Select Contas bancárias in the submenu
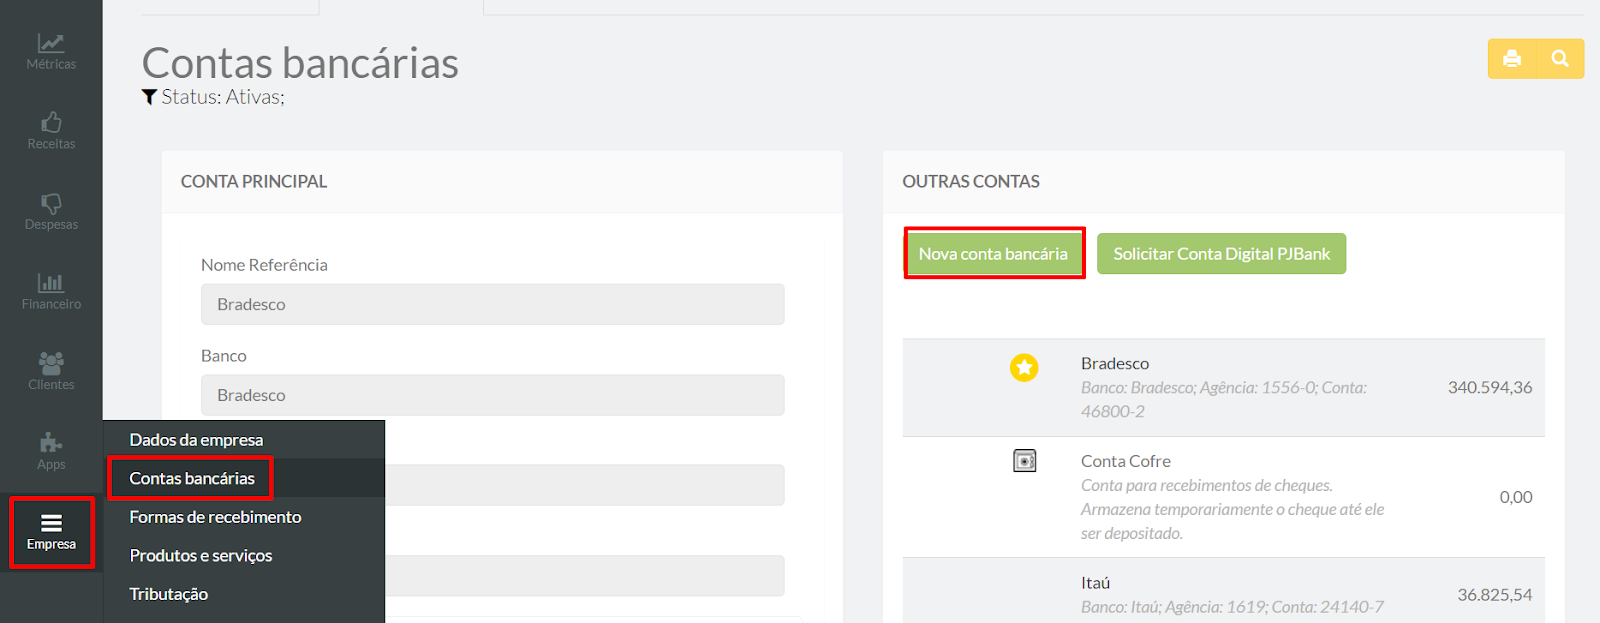This screenshot has height=623, width=1600. point(192,478)
